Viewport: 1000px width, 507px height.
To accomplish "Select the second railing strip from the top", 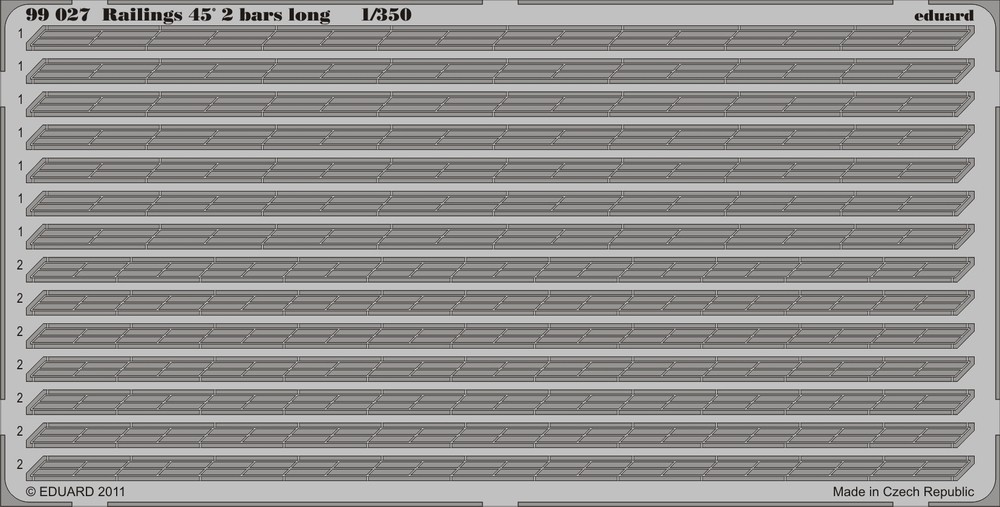I will click(x=500, y=71).
